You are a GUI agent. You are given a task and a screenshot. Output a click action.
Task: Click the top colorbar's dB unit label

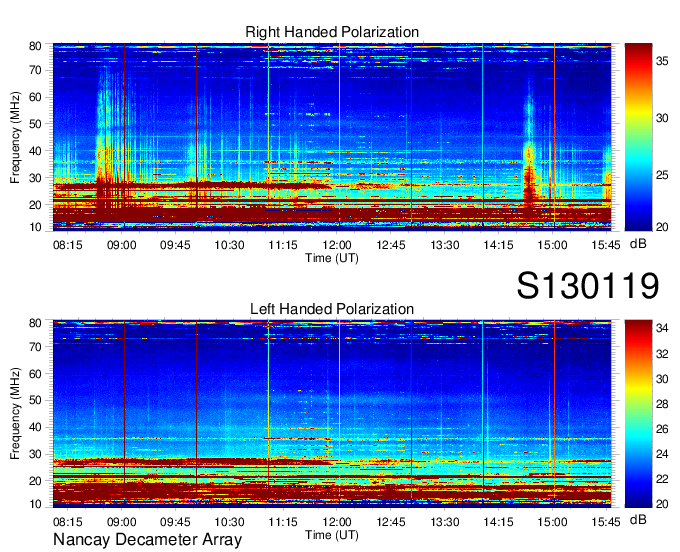638,244
